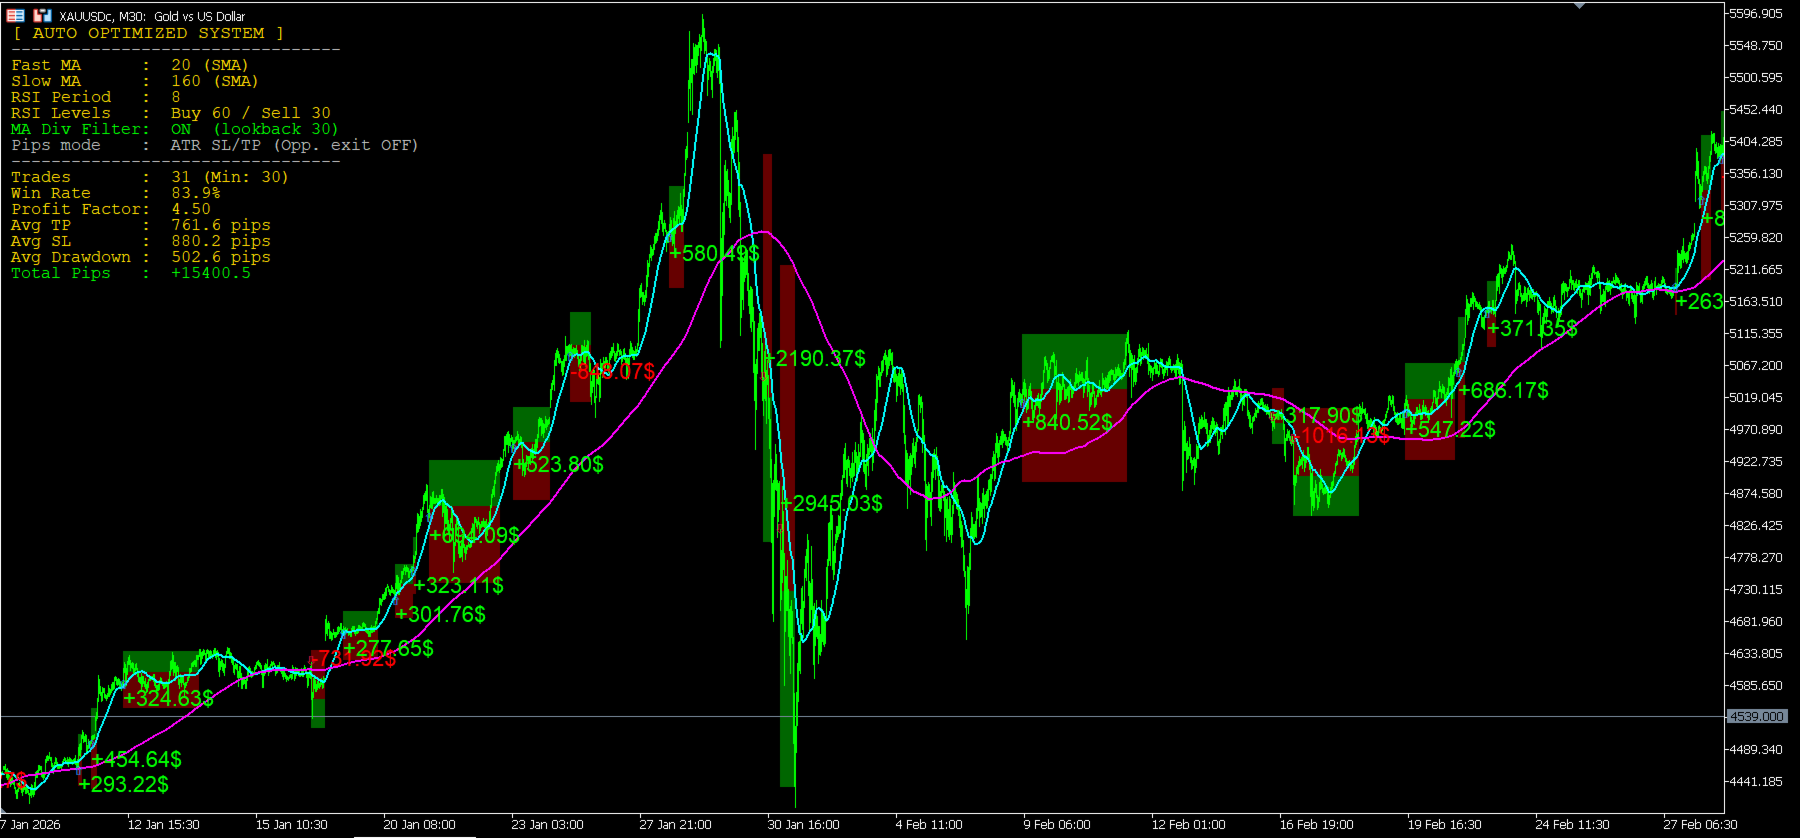Click the Total Pips value '+15400.5'

point(211,273)
